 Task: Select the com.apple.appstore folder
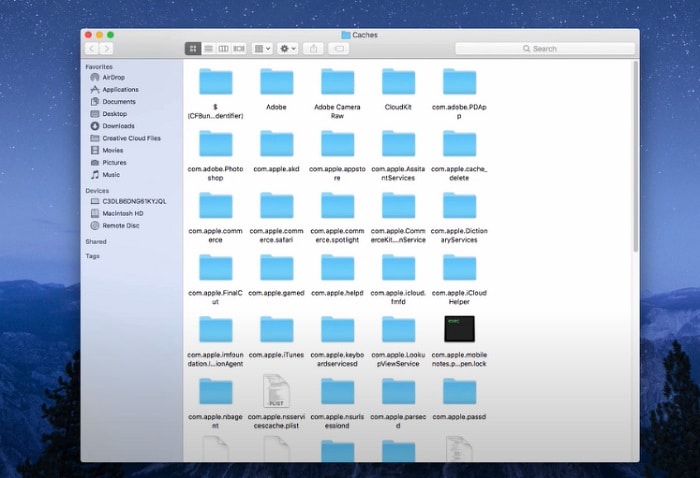tap(338, 144)
